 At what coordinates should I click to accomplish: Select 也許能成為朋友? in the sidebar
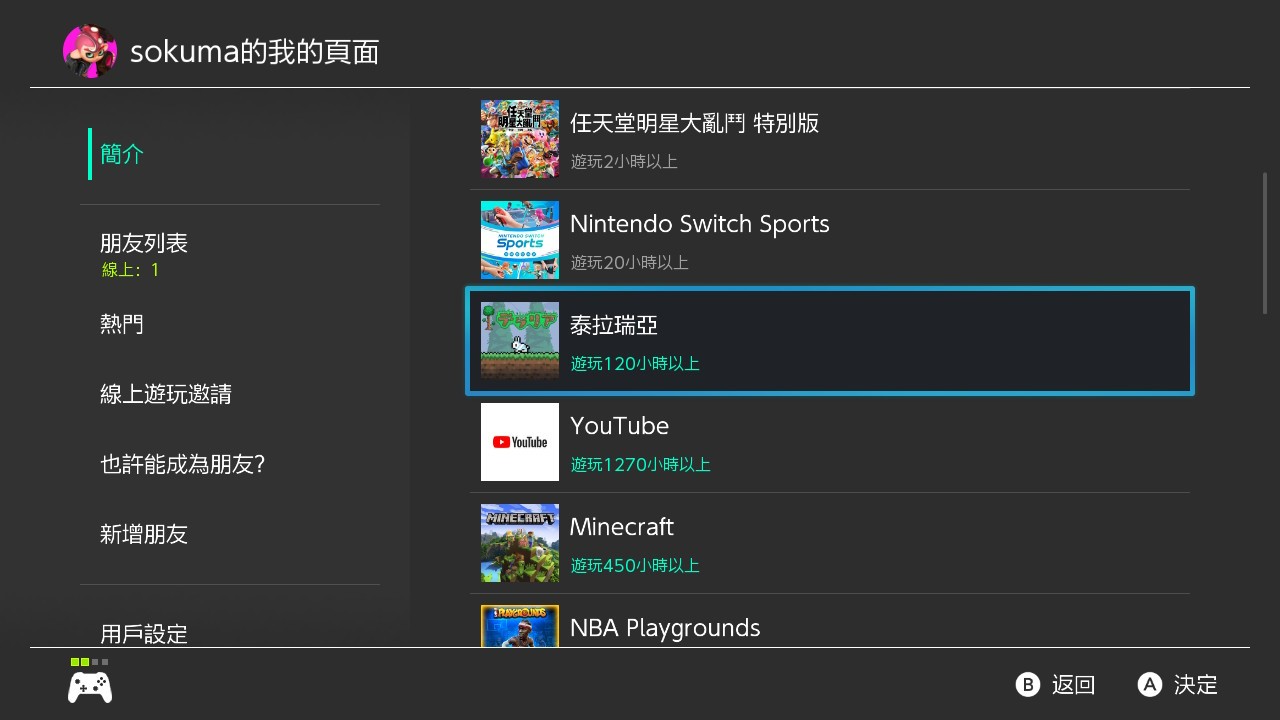183,464
